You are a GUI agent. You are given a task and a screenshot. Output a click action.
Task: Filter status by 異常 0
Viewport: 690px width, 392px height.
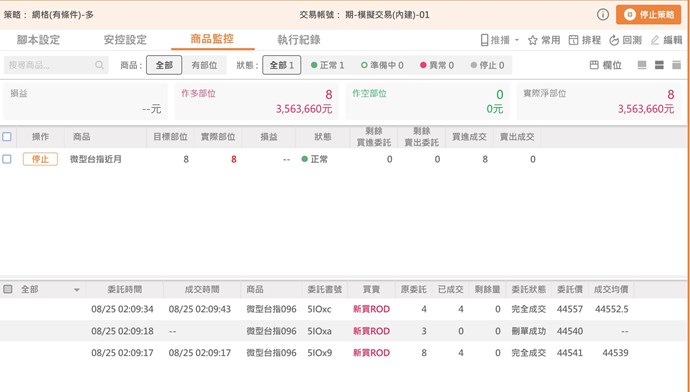[x=437, y=65]
